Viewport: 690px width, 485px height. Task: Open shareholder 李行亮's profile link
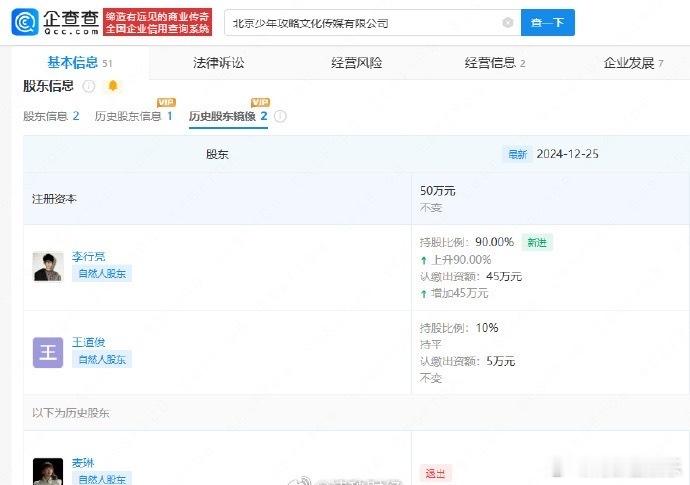click(88, 256)
